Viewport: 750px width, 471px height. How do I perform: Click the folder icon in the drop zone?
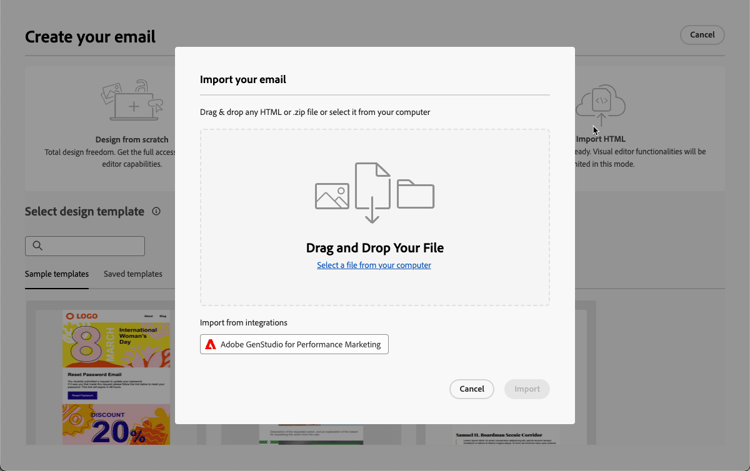pos(416,194)
